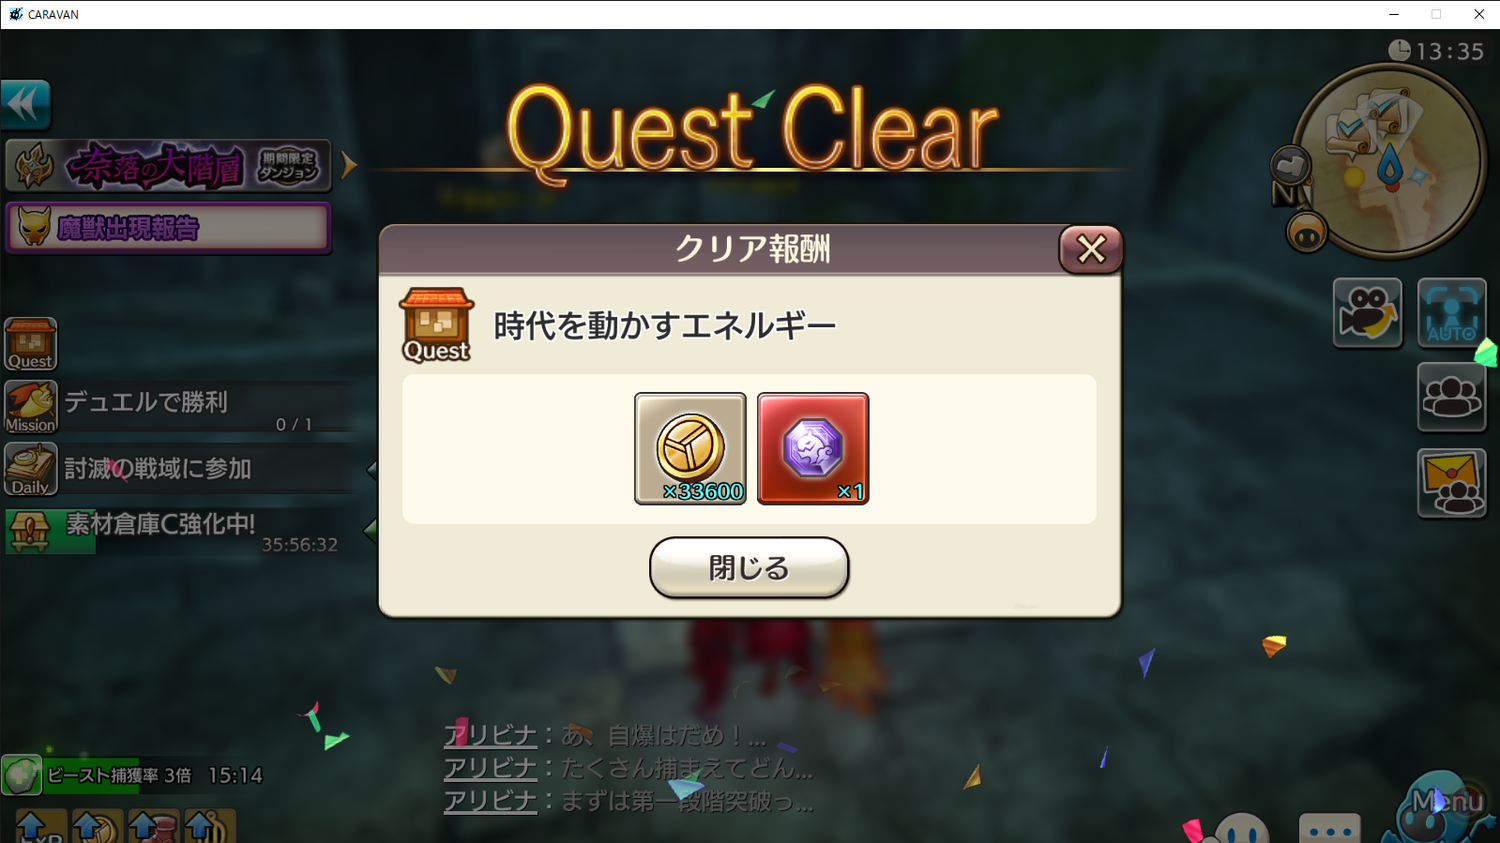Expand the banner with the yellow arrow
1500x843 pixels.
click(x=349, y=164)
